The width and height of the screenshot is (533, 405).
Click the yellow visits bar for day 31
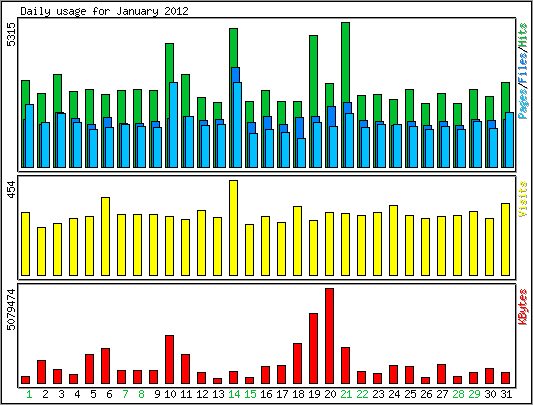point(505,239)
